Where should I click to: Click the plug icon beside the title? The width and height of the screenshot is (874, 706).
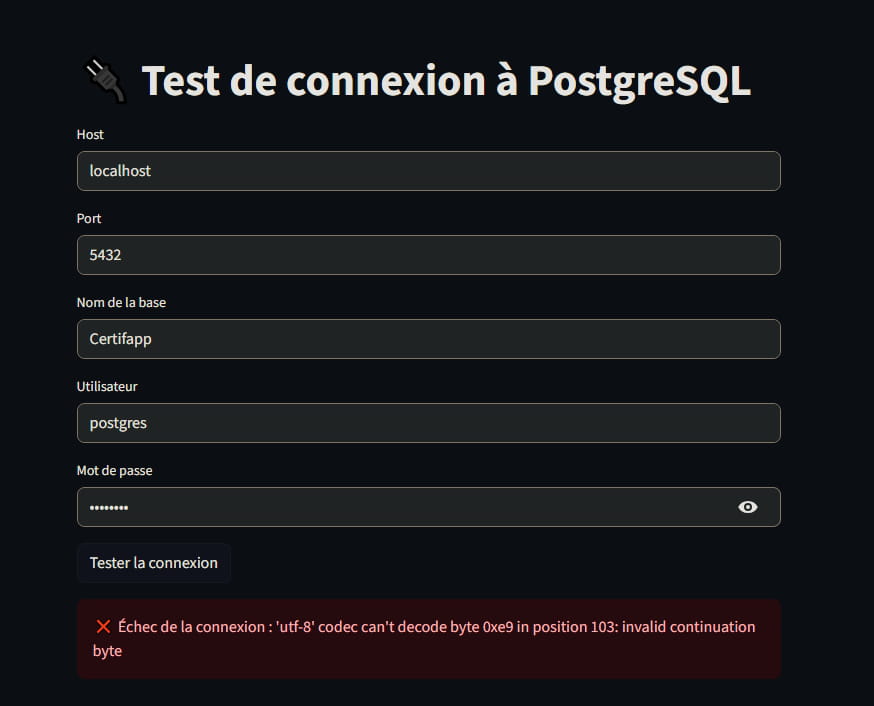(x=103, y=82)
